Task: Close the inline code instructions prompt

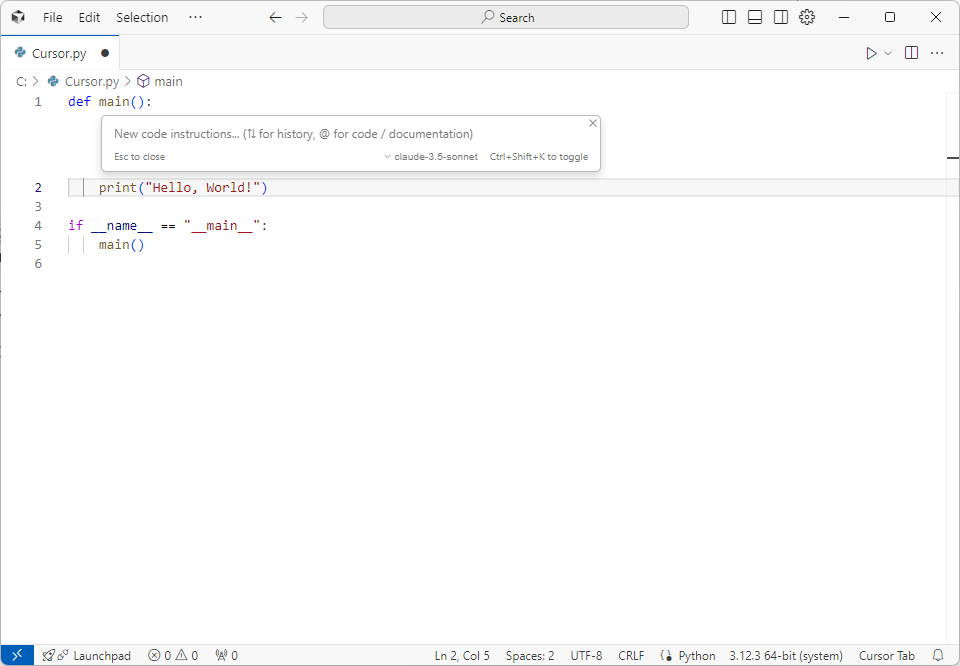Action: [x=593, y=123]
